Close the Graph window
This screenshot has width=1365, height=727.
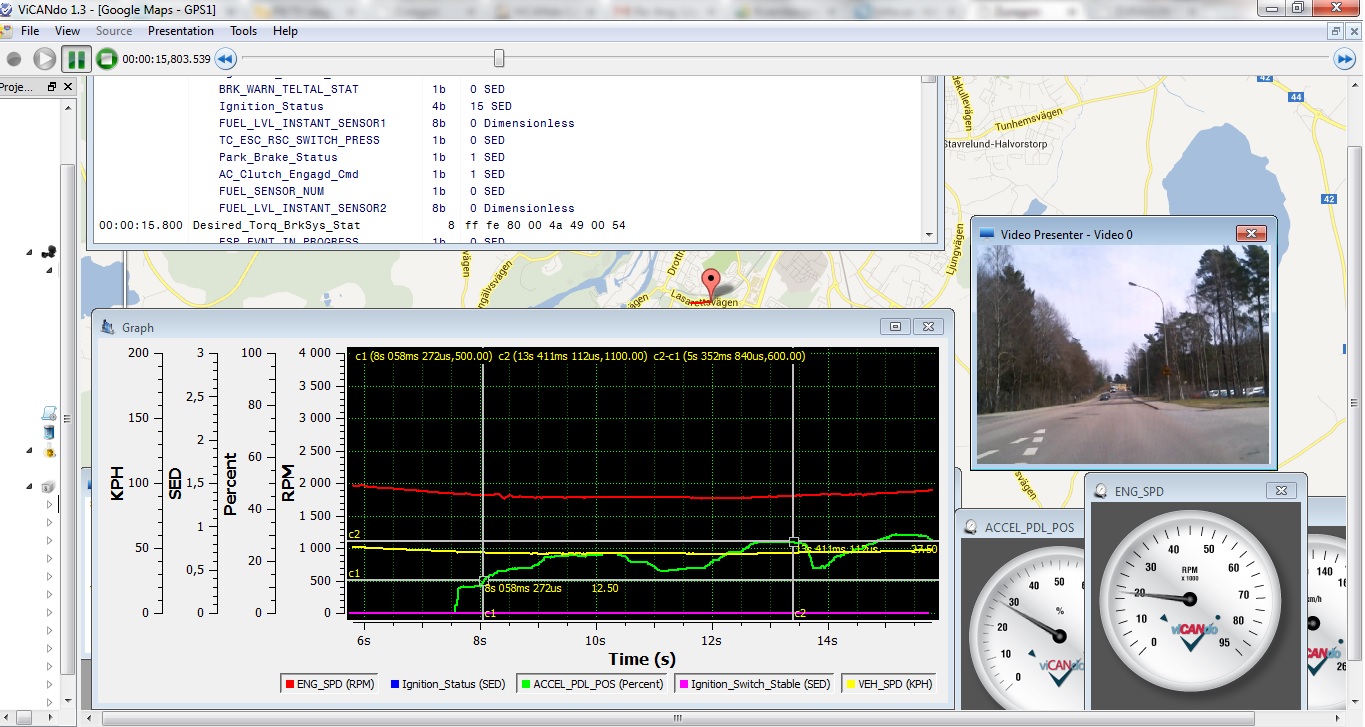coord(928,326)
